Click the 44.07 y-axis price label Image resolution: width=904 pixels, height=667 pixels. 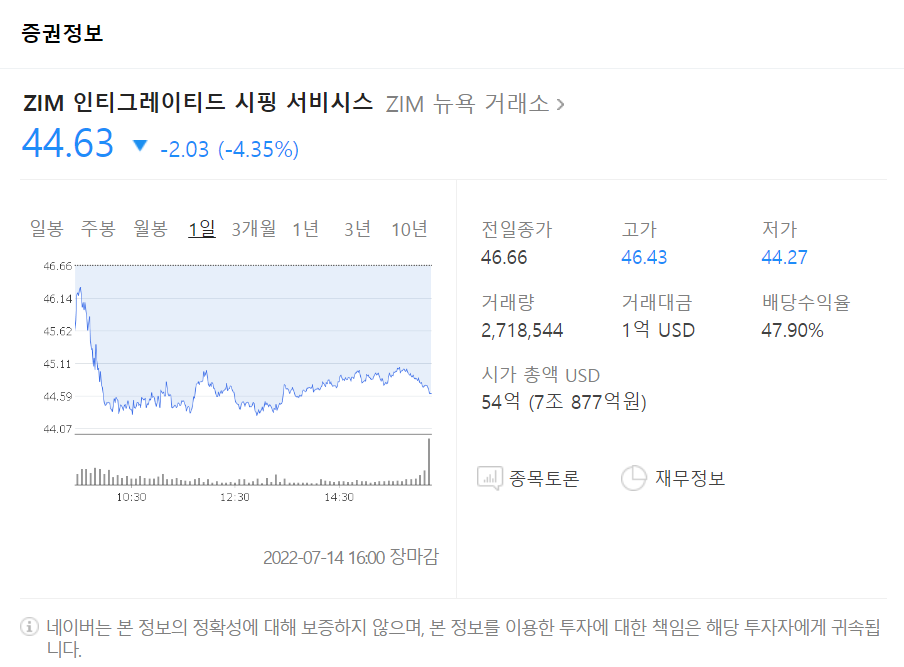58,429
